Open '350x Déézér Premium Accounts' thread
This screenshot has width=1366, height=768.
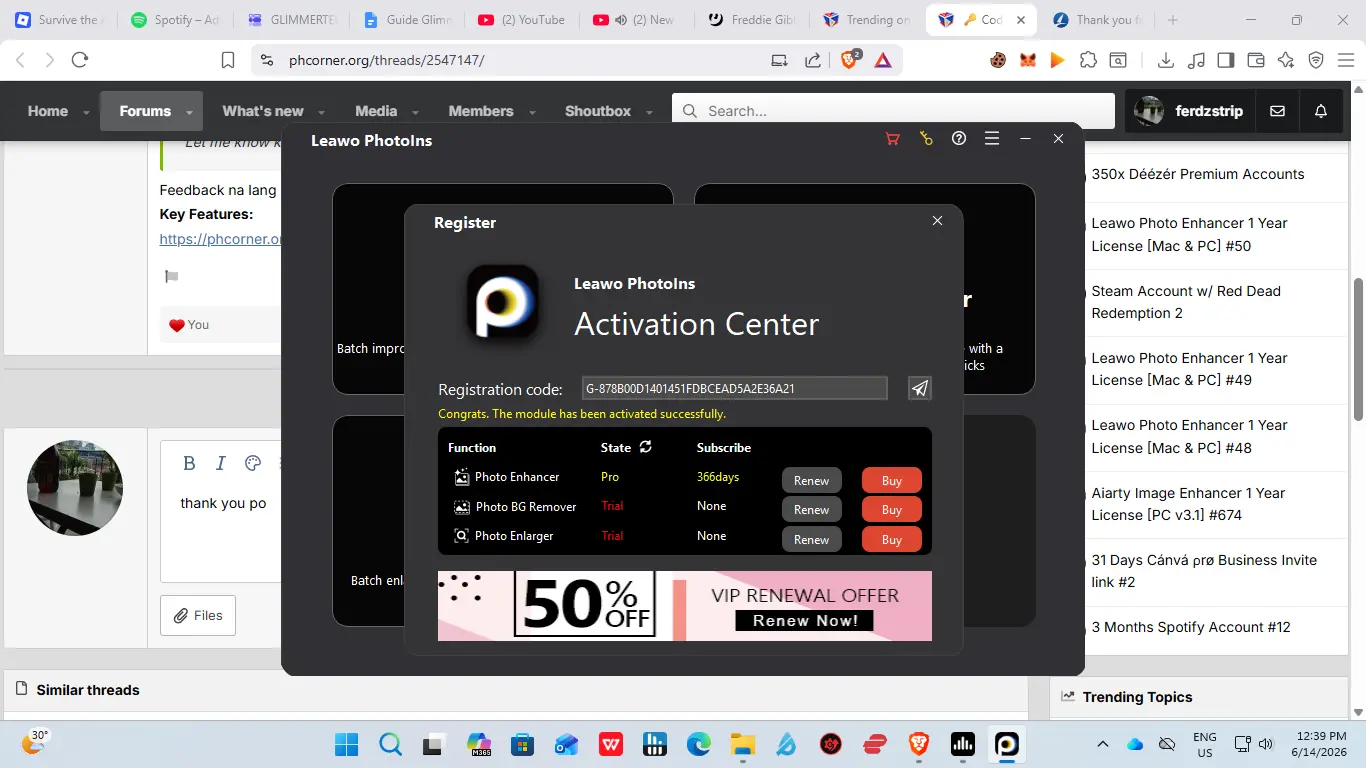pos(1198,174)
